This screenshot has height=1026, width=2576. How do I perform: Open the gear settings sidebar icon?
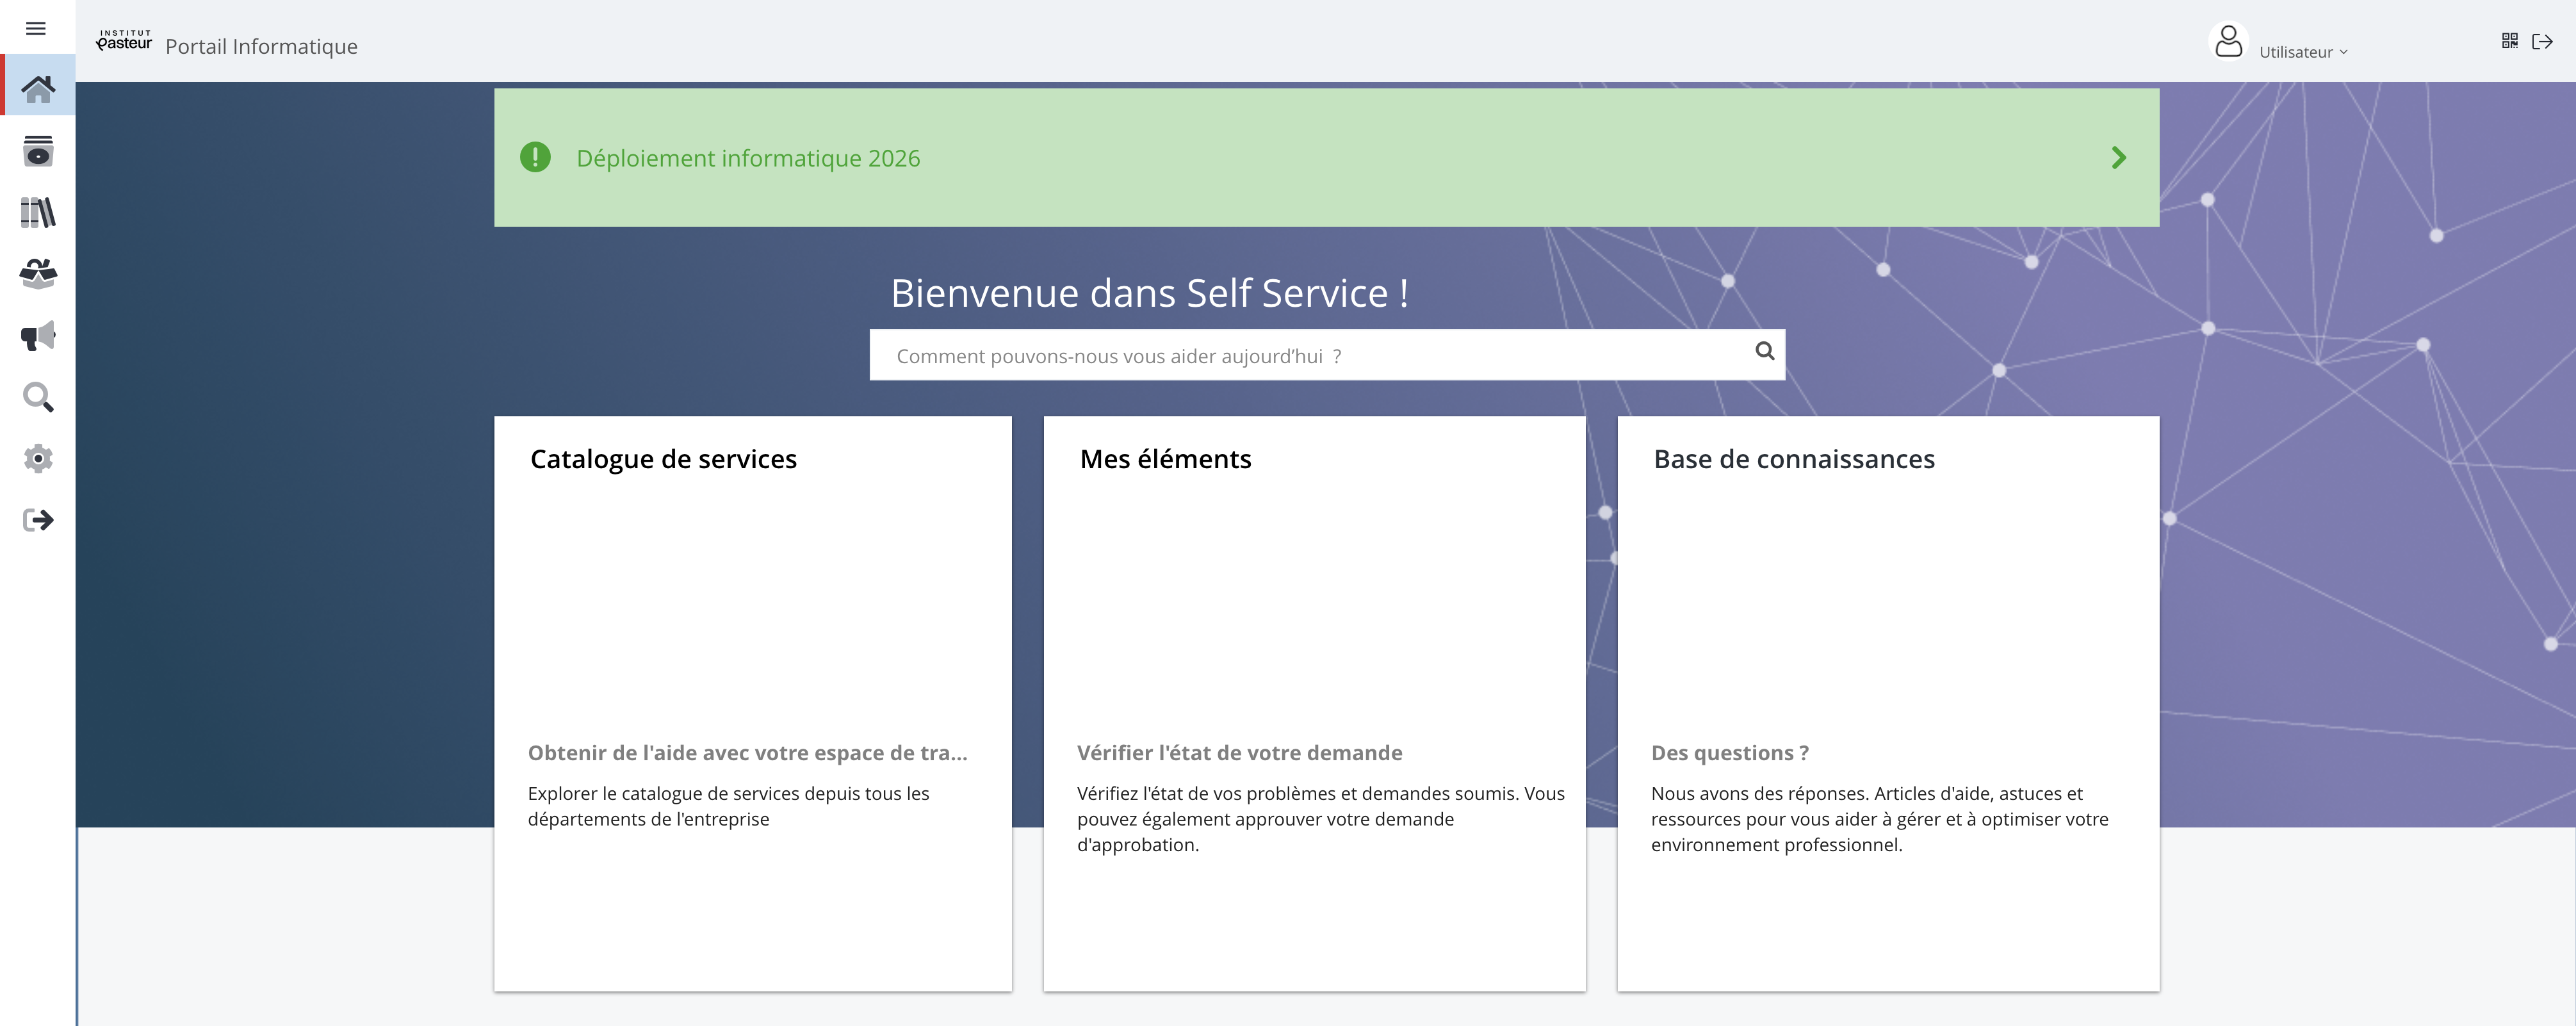pyautogui.click(x=38, y=458)
